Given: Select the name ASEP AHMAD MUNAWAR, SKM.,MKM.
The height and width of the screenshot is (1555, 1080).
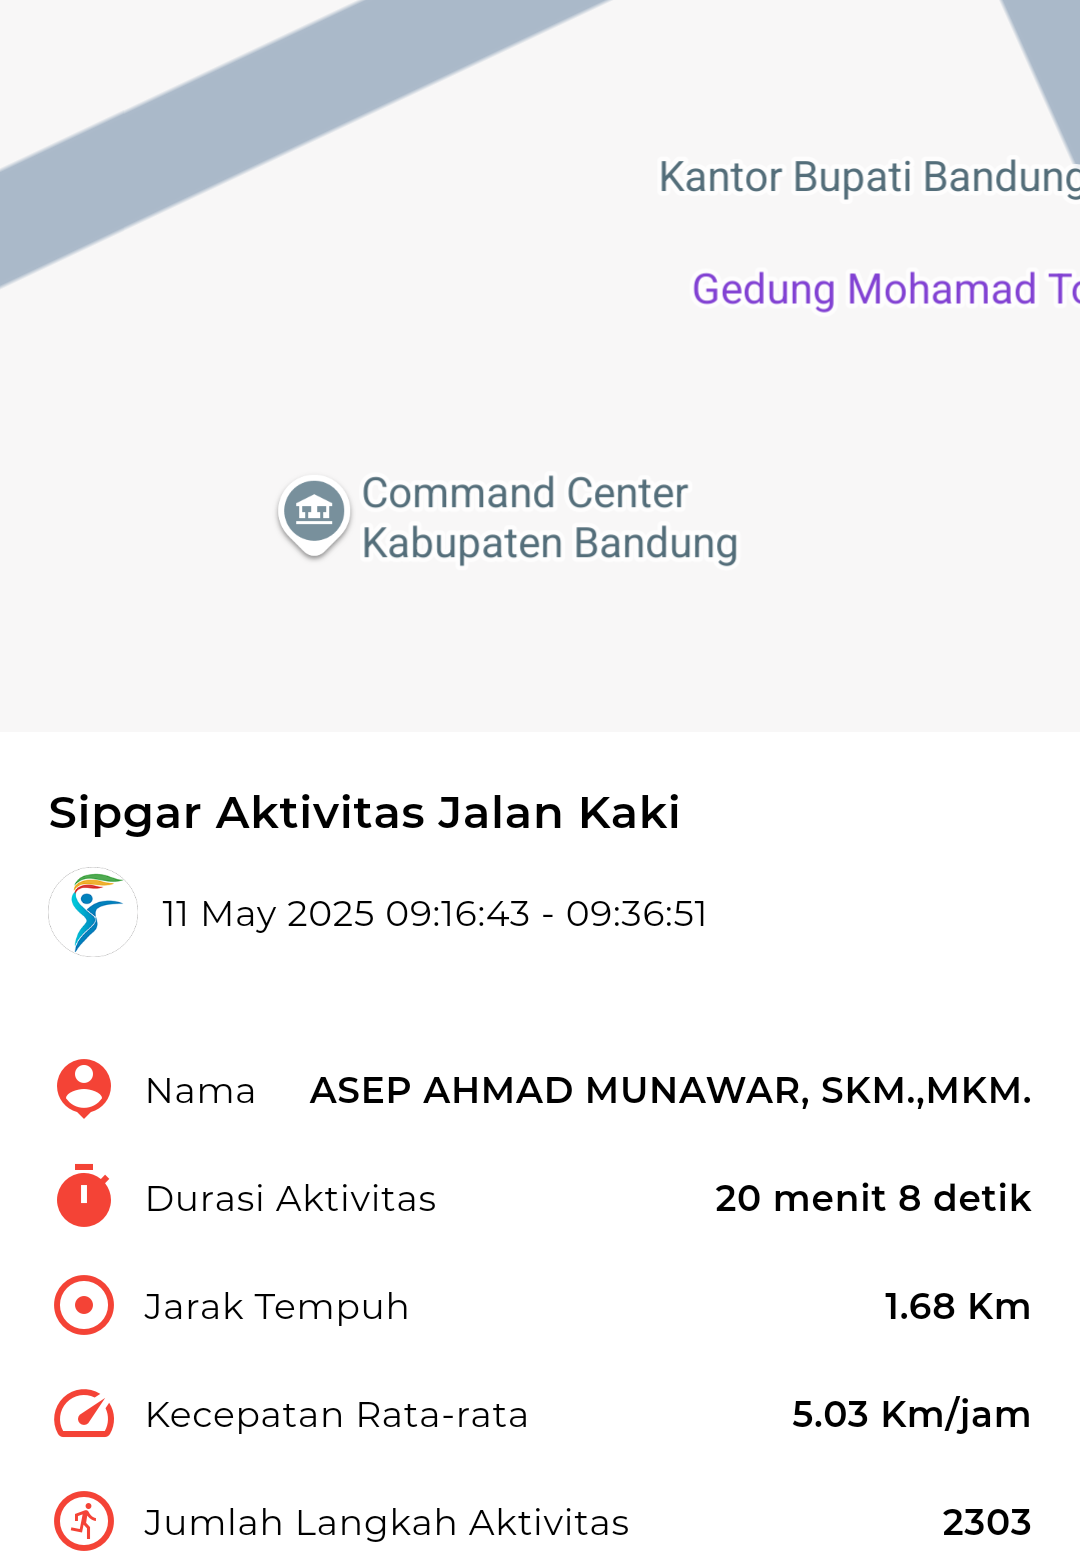Looking at the screenshot, I should pos(671,1090).
